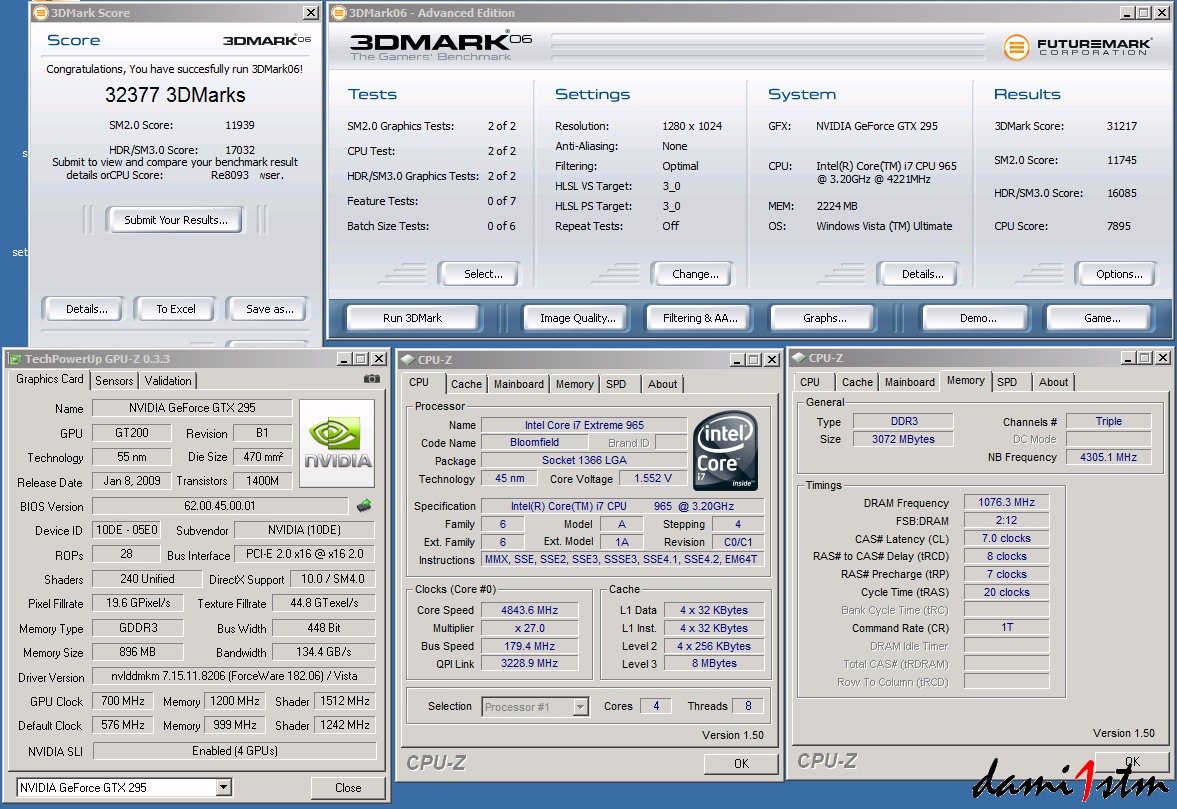Click the Core Voltage 1.552 V value
The height and width of the screenshot is (809, 1177).
tap(652, 478)
